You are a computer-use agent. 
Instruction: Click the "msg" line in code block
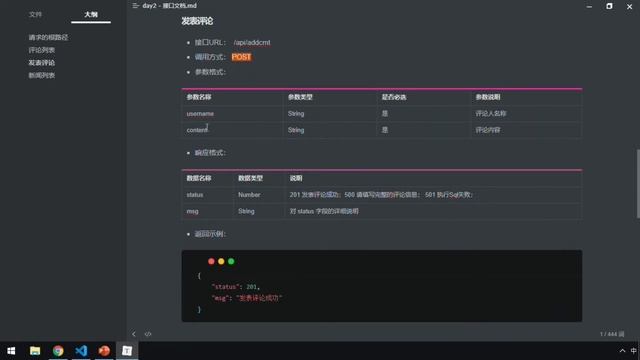click(247, 298)
